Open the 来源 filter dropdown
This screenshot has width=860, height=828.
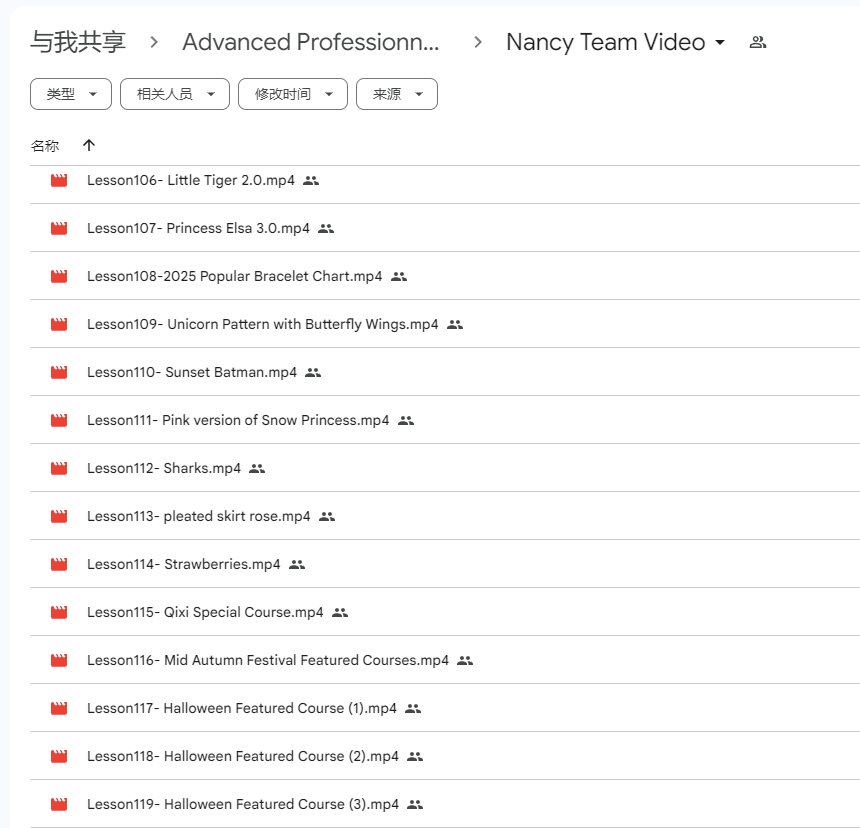tap(396, 94)
